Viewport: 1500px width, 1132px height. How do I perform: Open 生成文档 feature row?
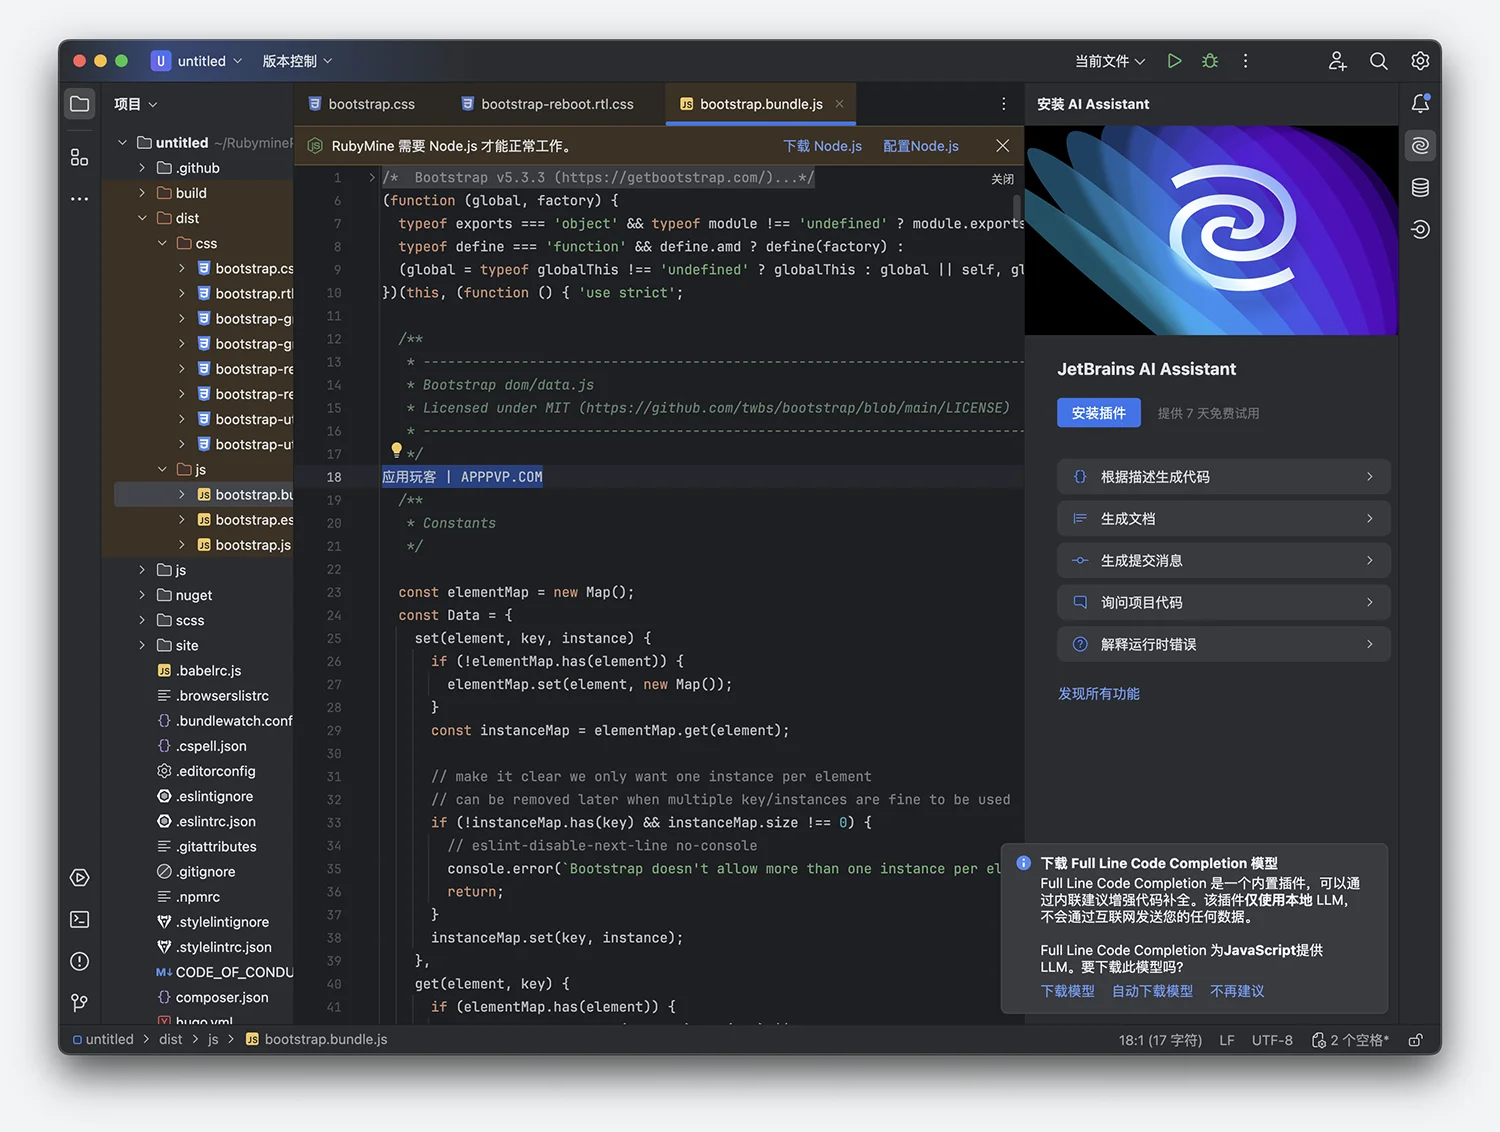click(1223, 519)
